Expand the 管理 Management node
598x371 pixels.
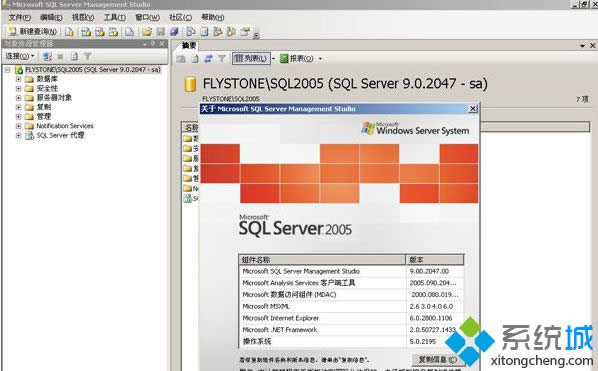tap(18, 116)
